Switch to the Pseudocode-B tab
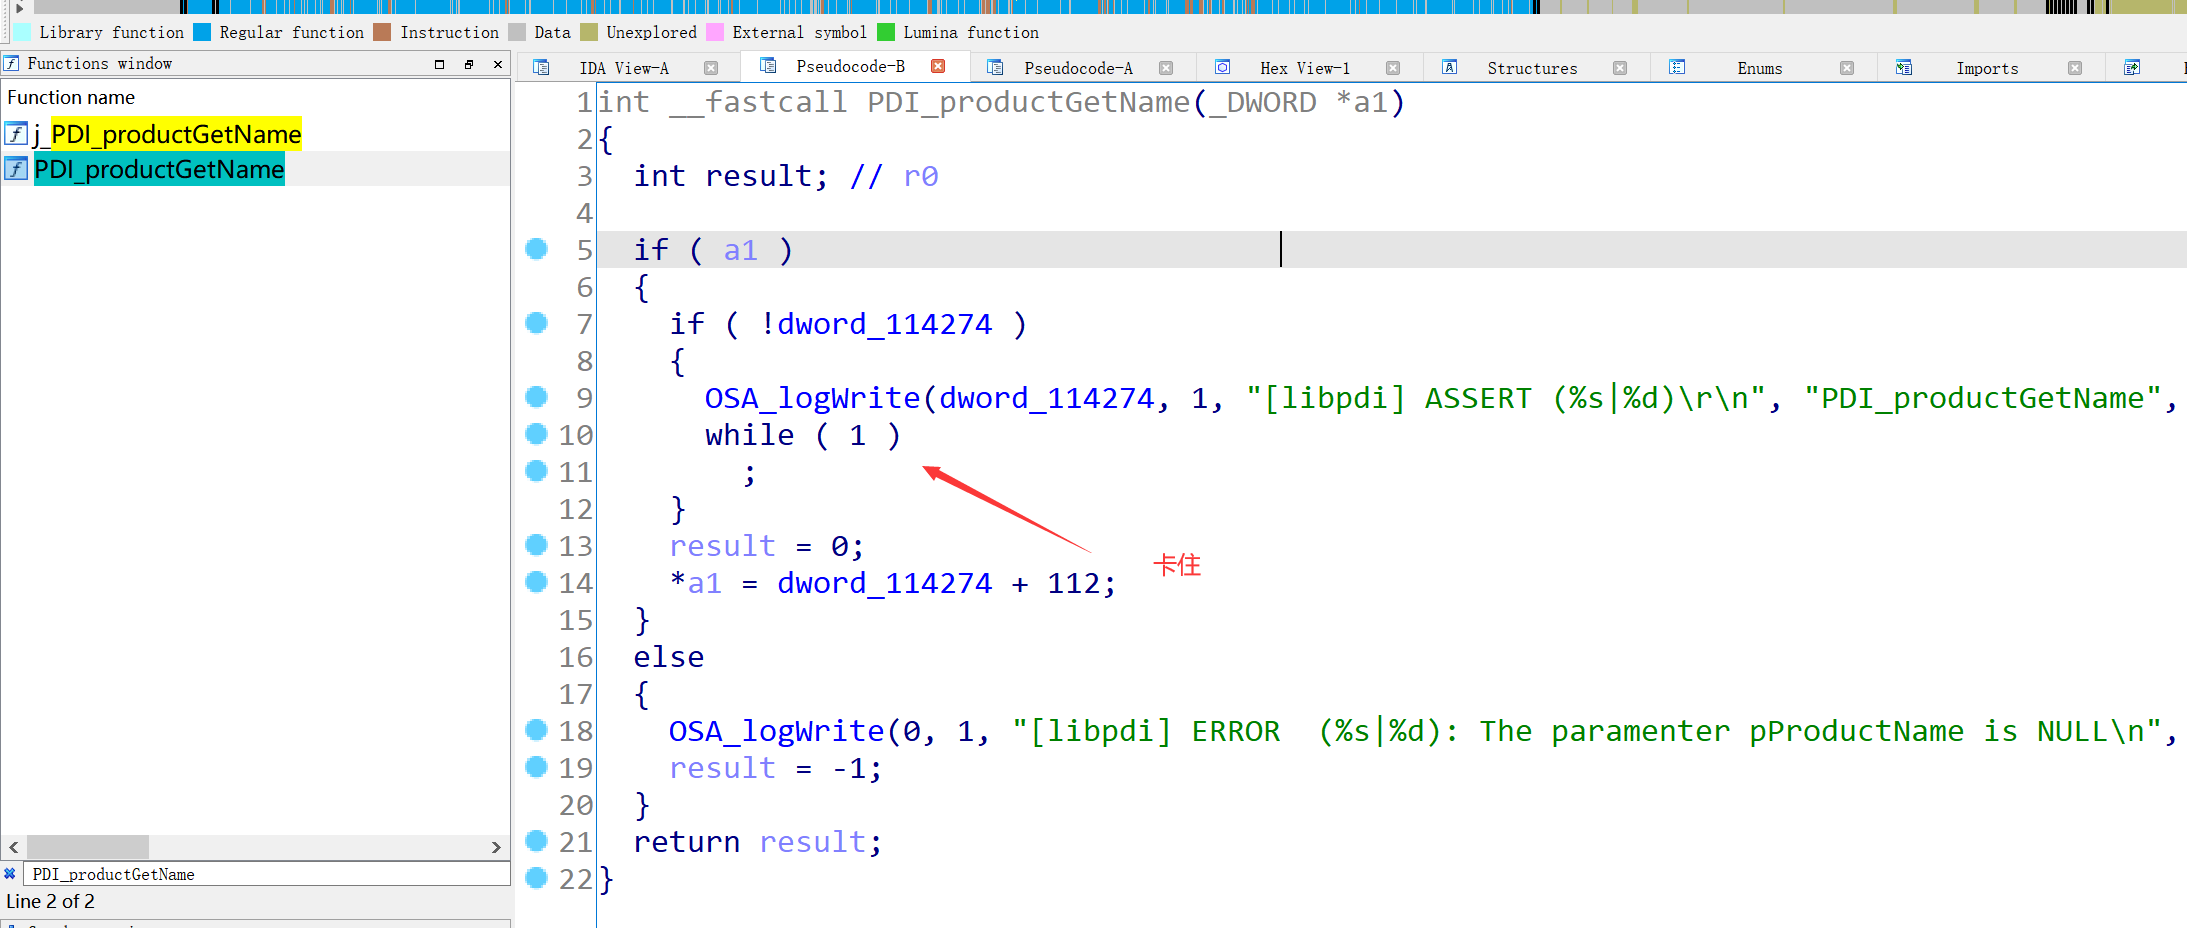The height and width of the screenshot is (928, 2187). [850, 66]
